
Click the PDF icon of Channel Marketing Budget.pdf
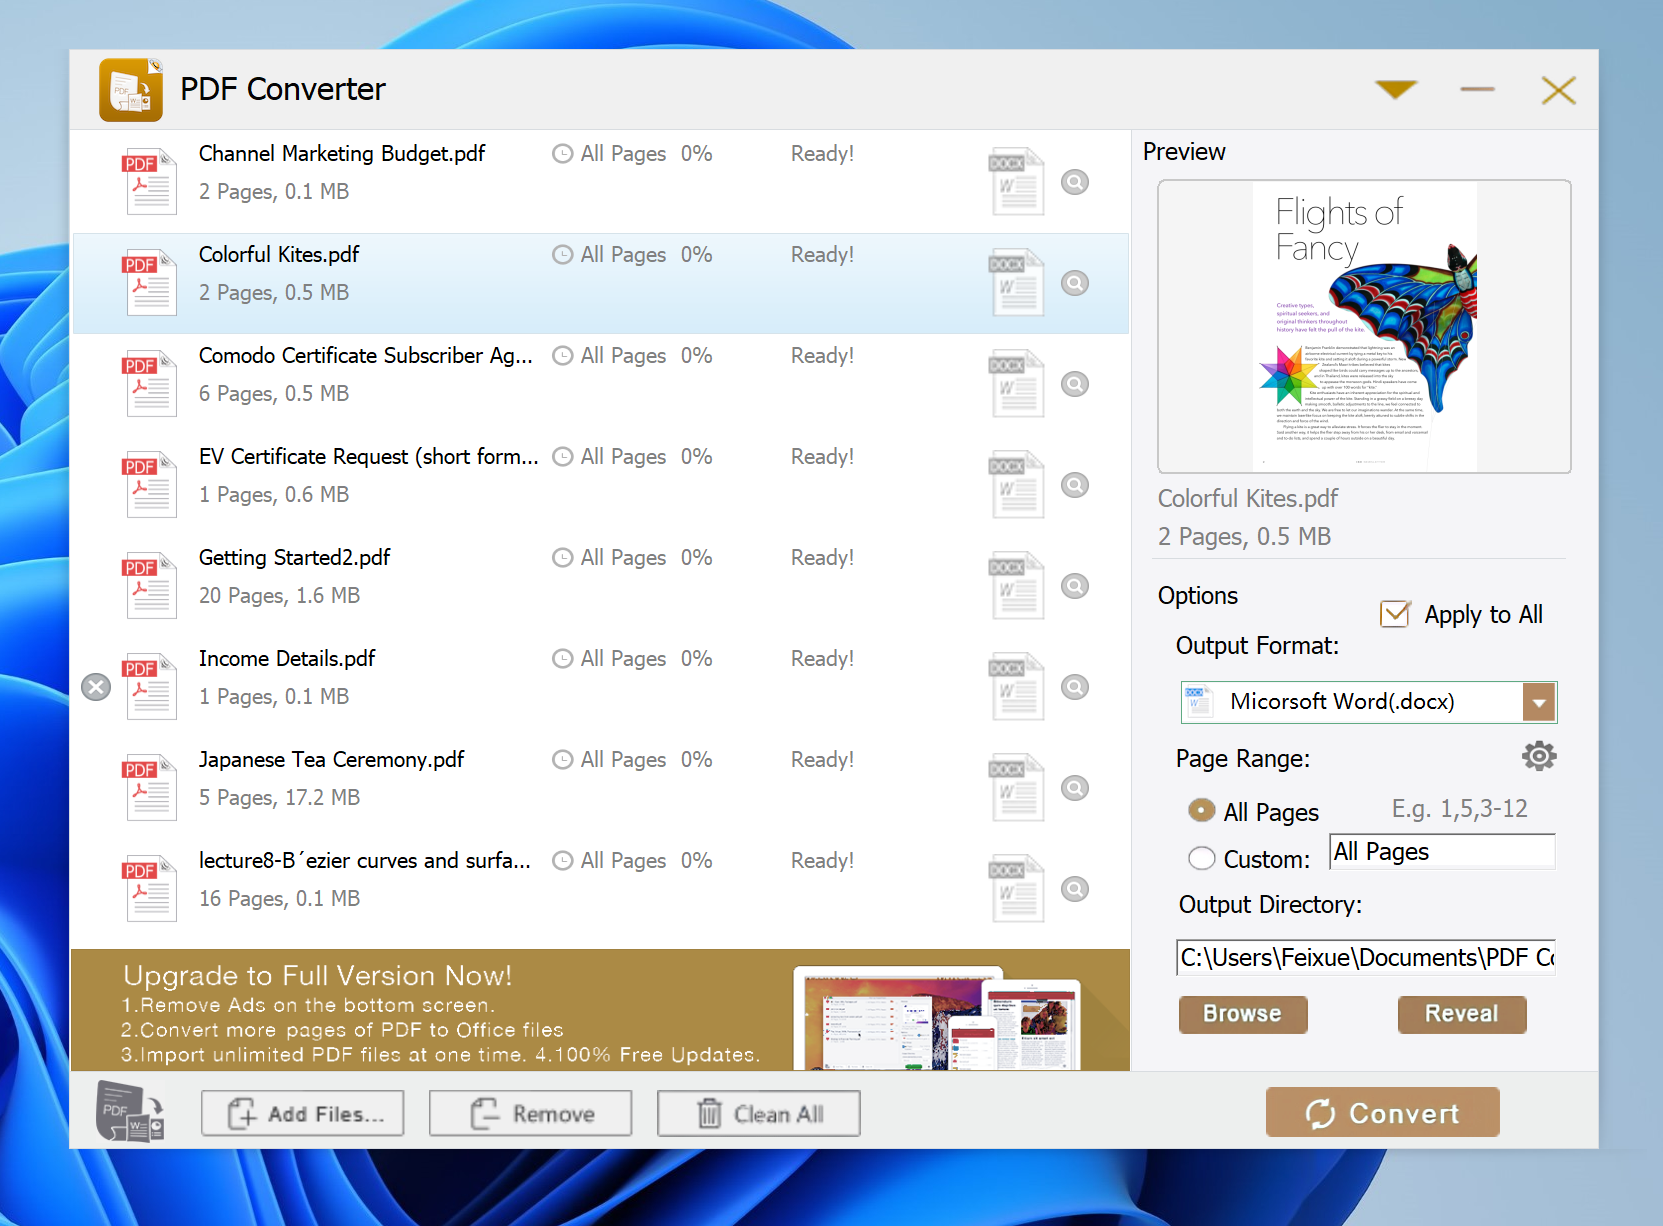150,181
